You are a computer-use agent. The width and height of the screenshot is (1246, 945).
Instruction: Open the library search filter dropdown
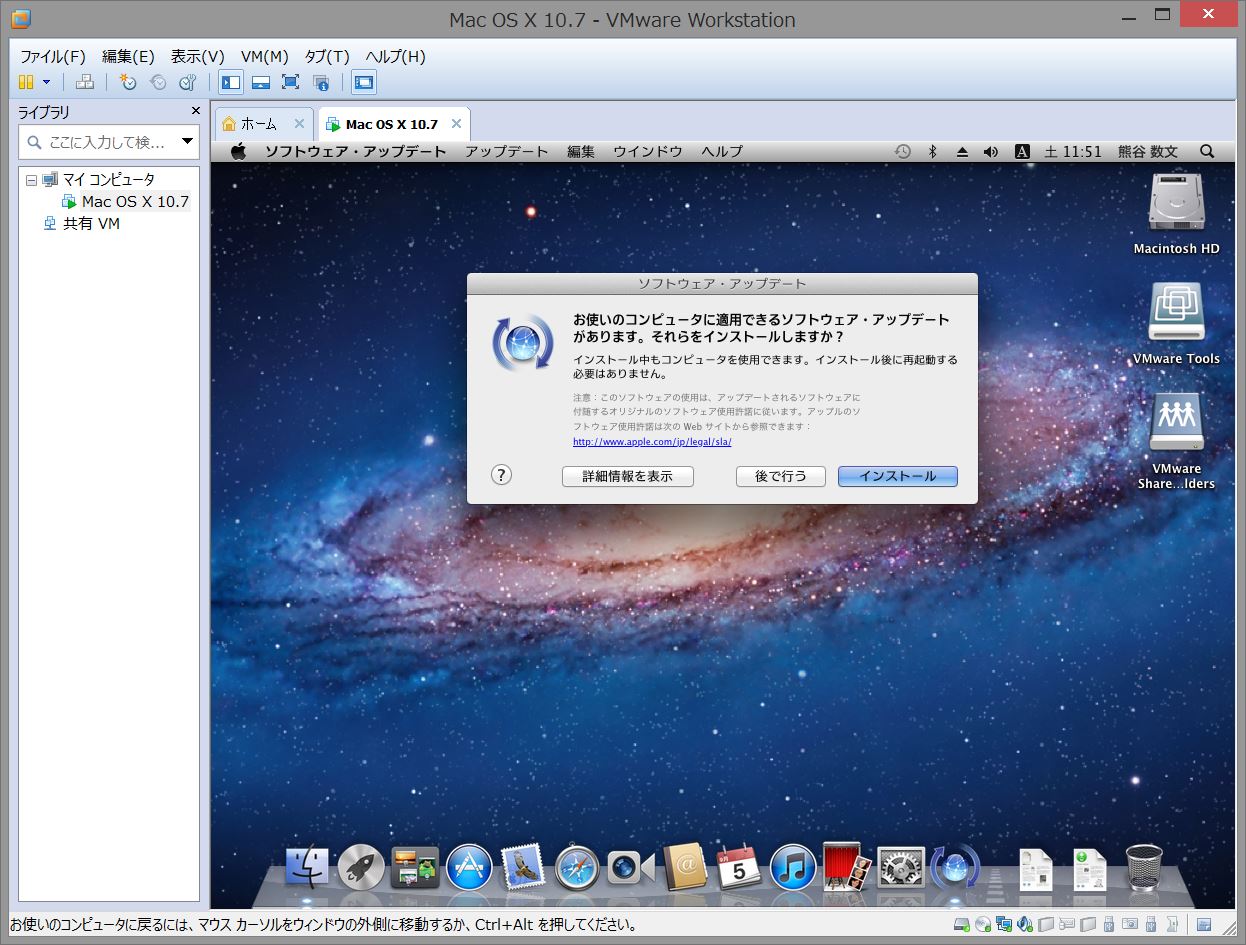coord(187,142)
